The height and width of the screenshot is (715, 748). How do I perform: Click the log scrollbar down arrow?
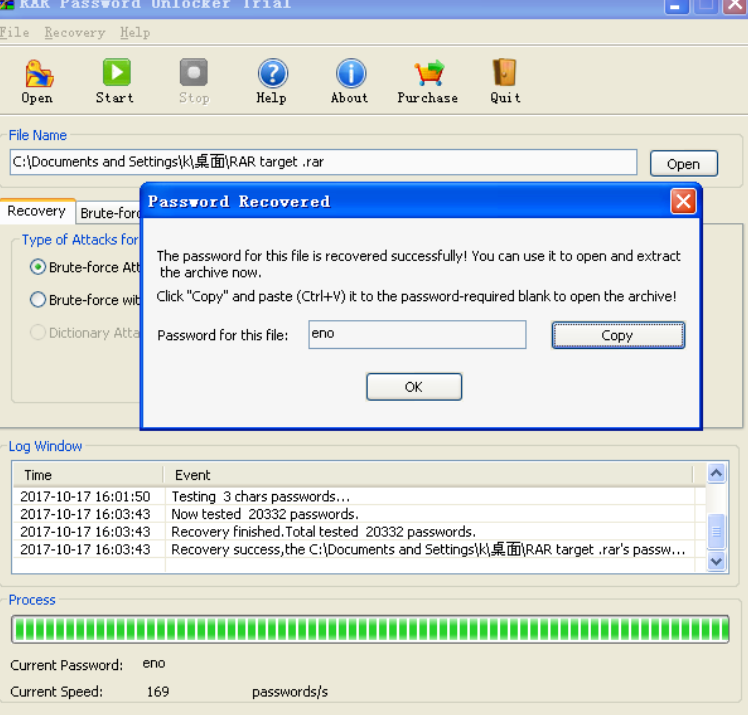coord(716,561)
